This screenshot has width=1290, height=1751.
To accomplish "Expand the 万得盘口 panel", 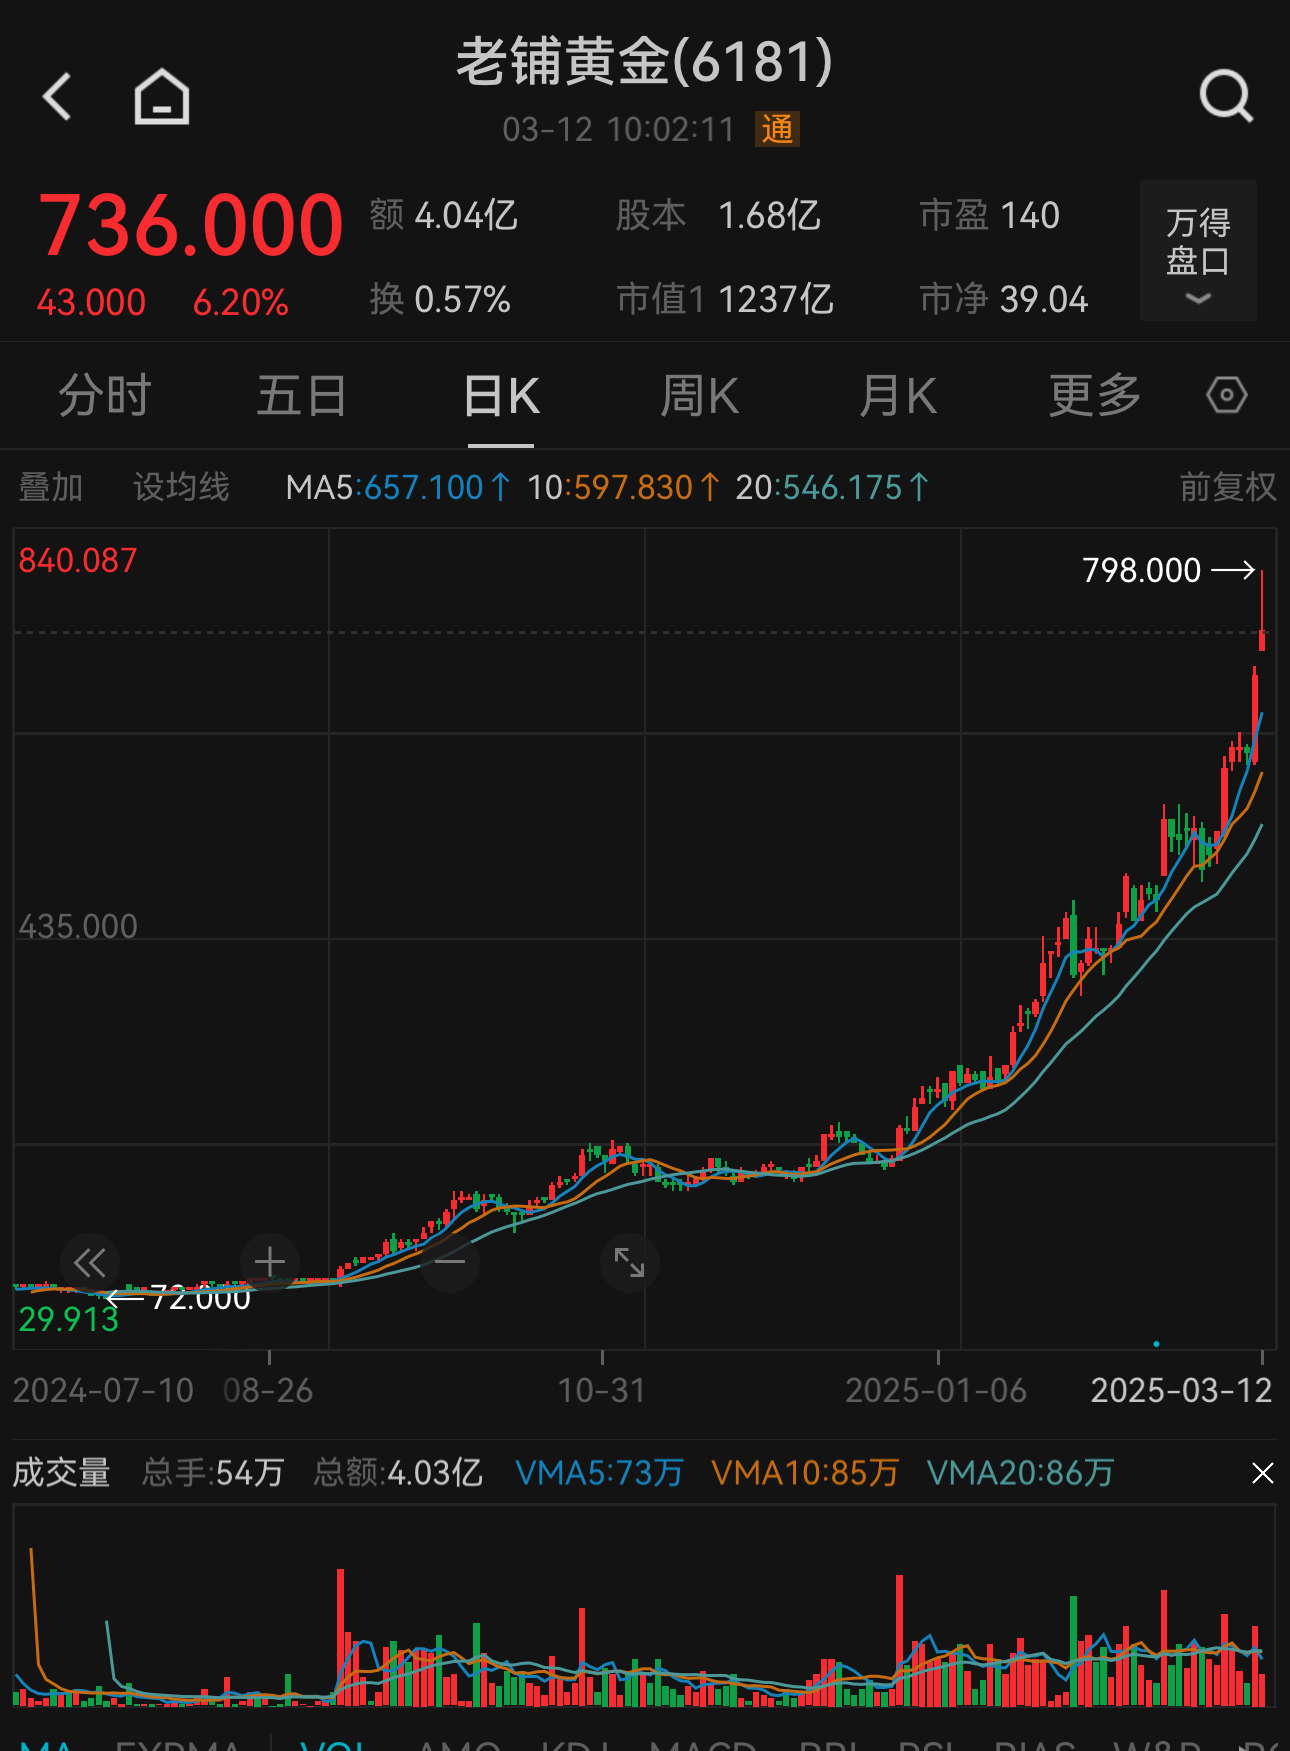I will (1198, 251).
